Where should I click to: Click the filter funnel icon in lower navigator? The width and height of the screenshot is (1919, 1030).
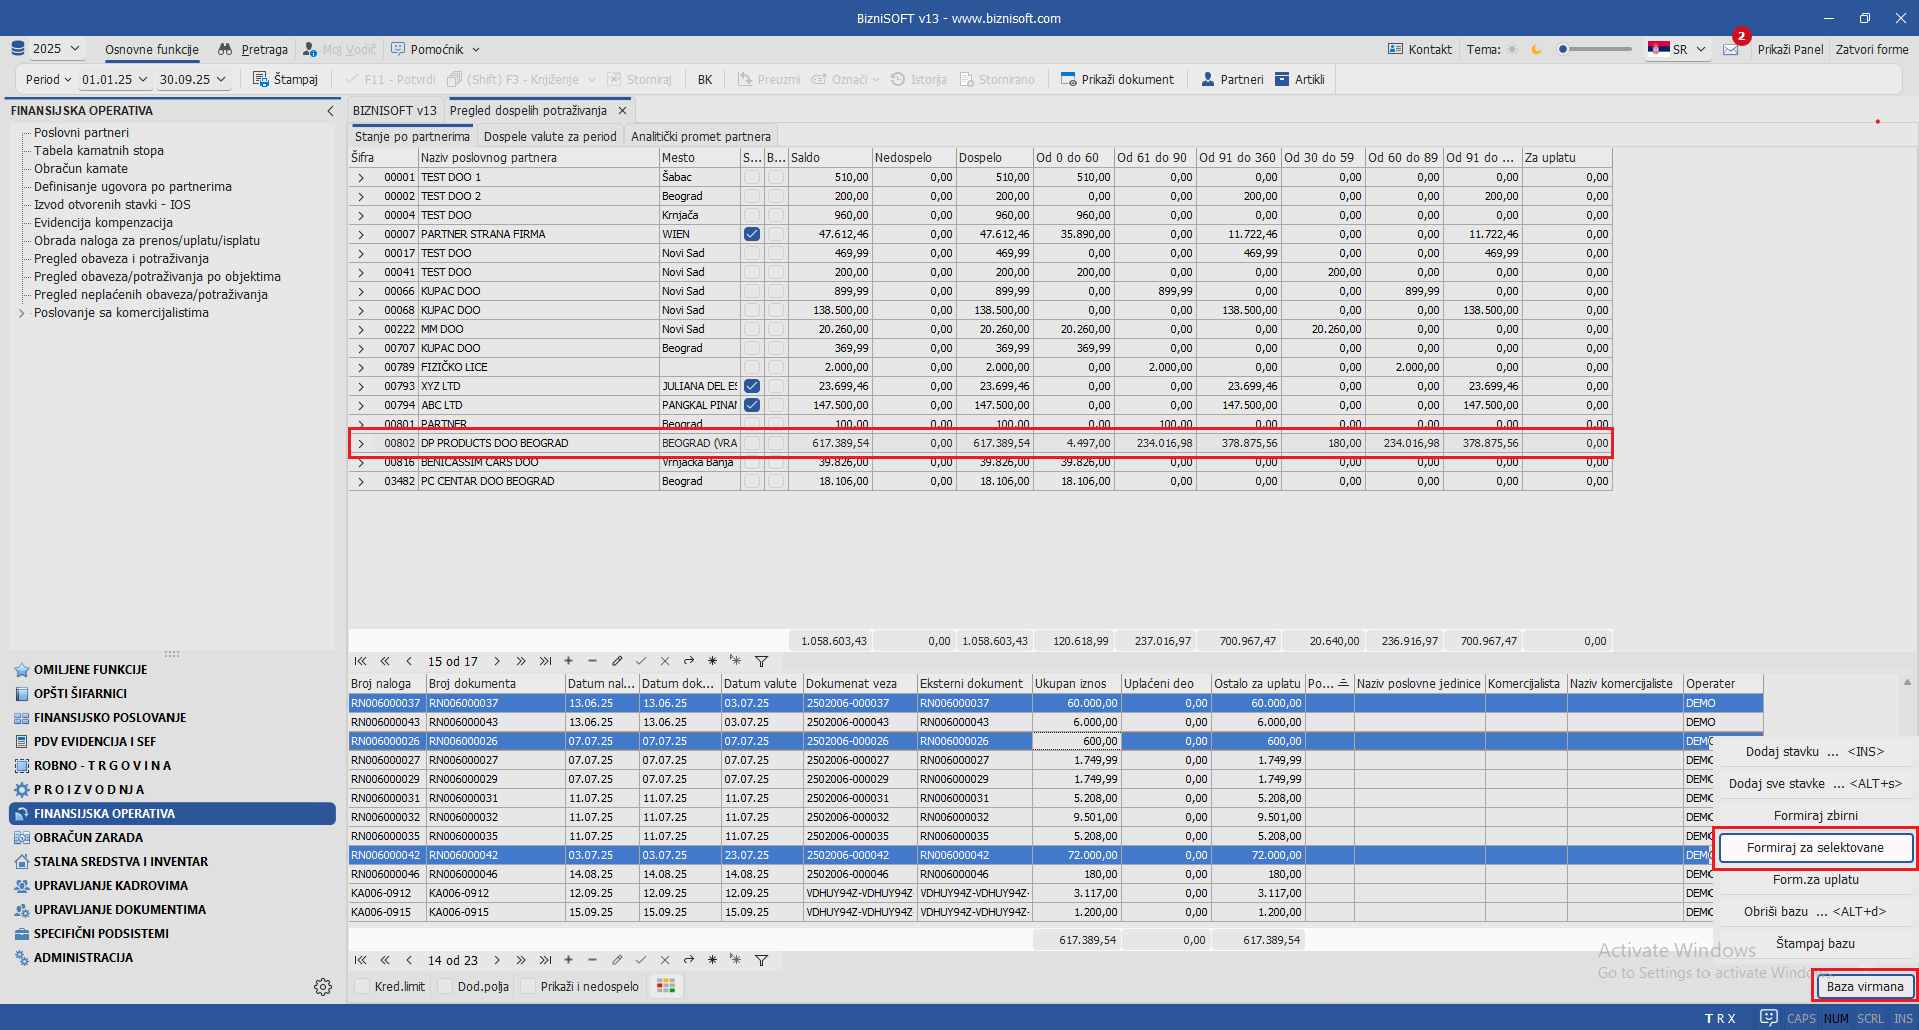click(761, 960)
